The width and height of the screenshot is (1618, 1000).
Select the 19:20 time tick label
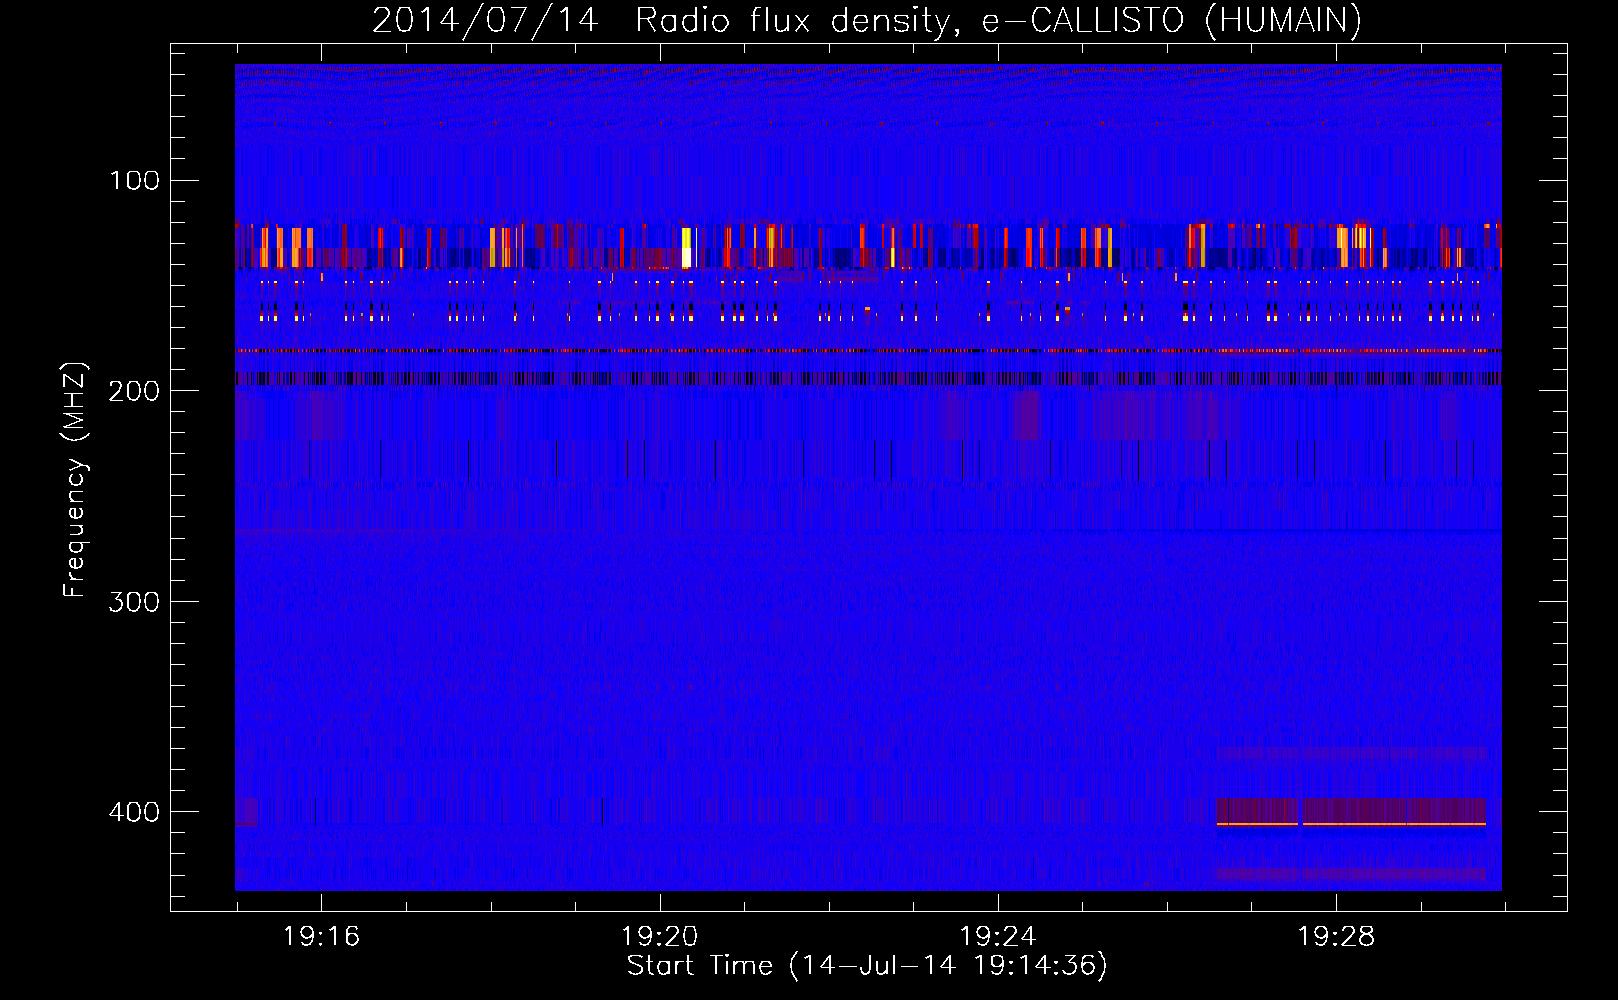pyautogui.click(x=659, y=937)
